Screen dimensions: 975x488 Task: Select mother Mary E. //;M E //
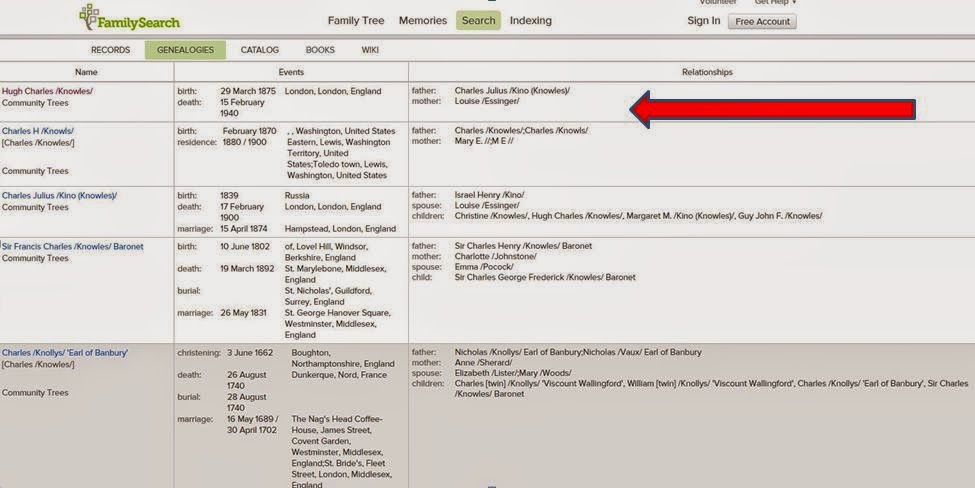coord(484,141)
